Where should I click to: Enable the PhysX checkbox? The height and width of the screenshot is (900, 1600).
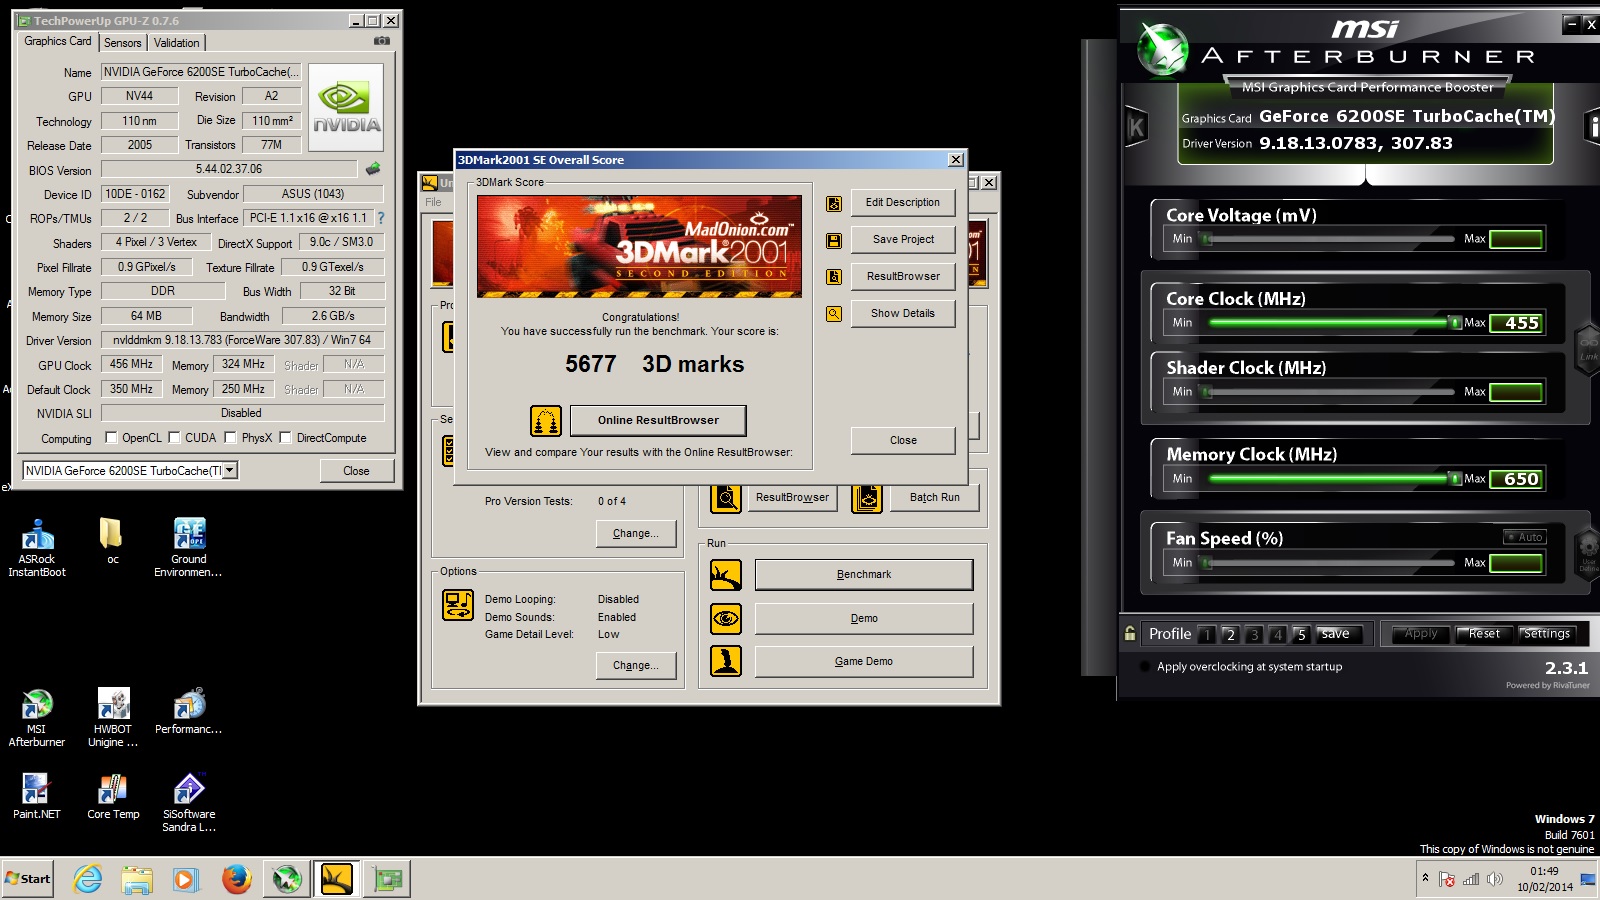pyautogui.click(x=231, y=437)
